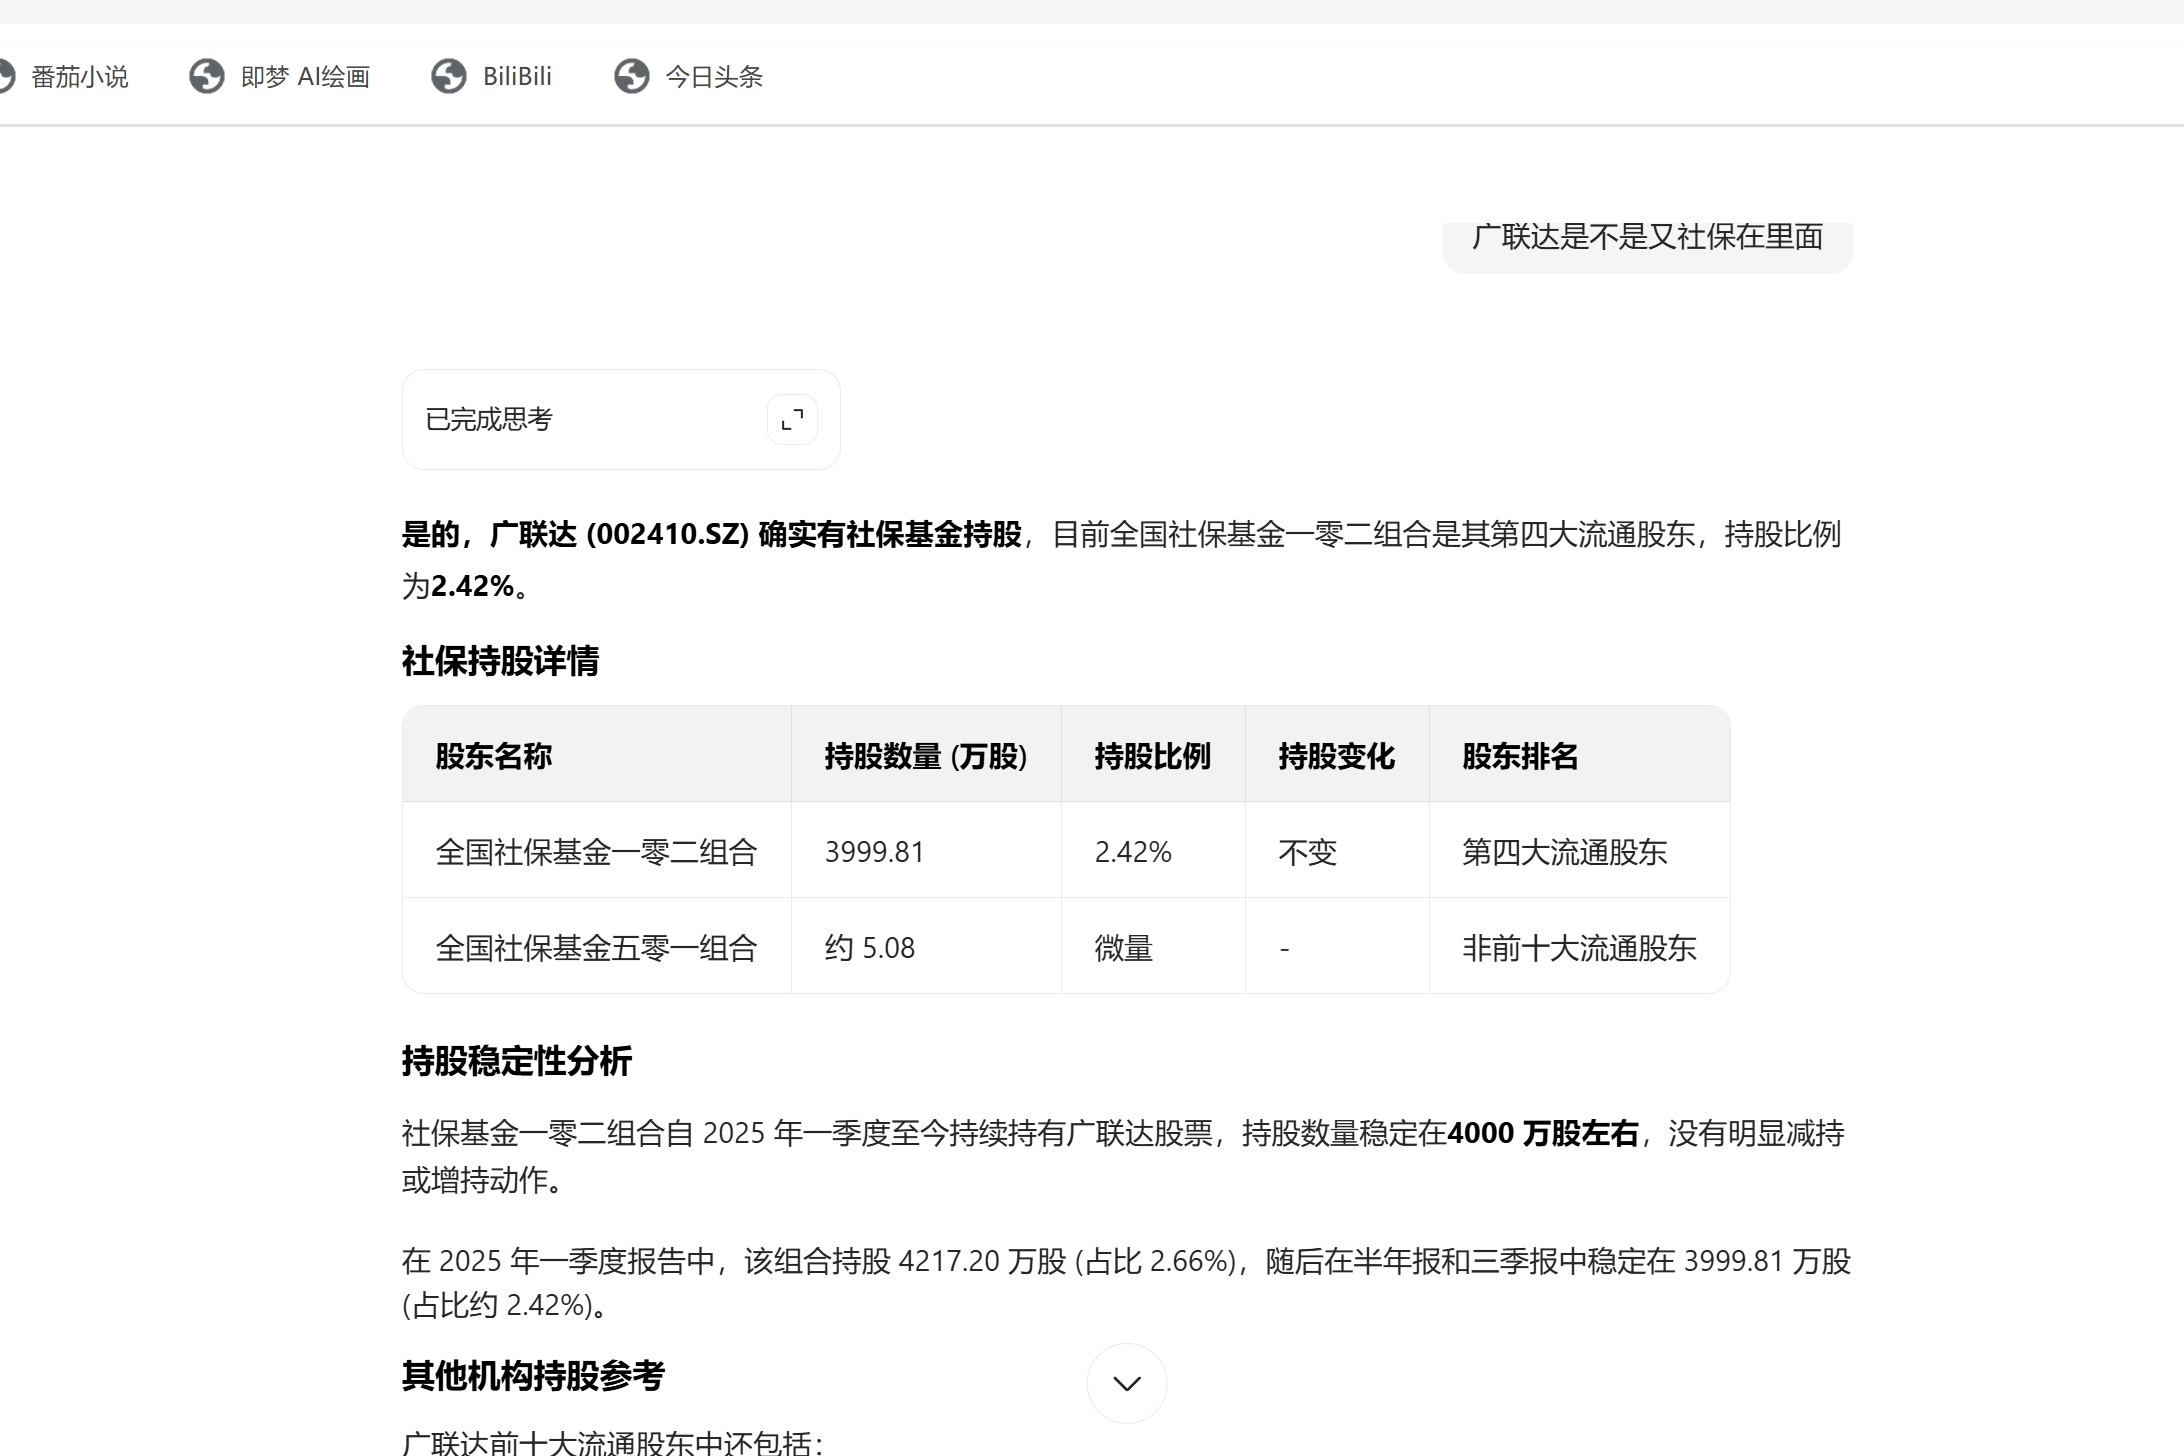This screenshot has width=2184, height=1456.
Task: Click the 股东排名 table header
Action: (1520, 756)
